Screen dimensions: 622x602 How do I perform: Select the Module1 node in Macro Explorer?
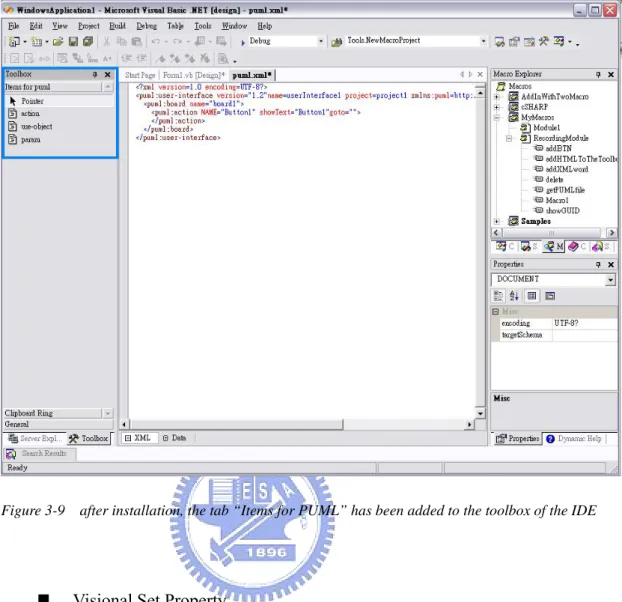(x=546, y=128)
